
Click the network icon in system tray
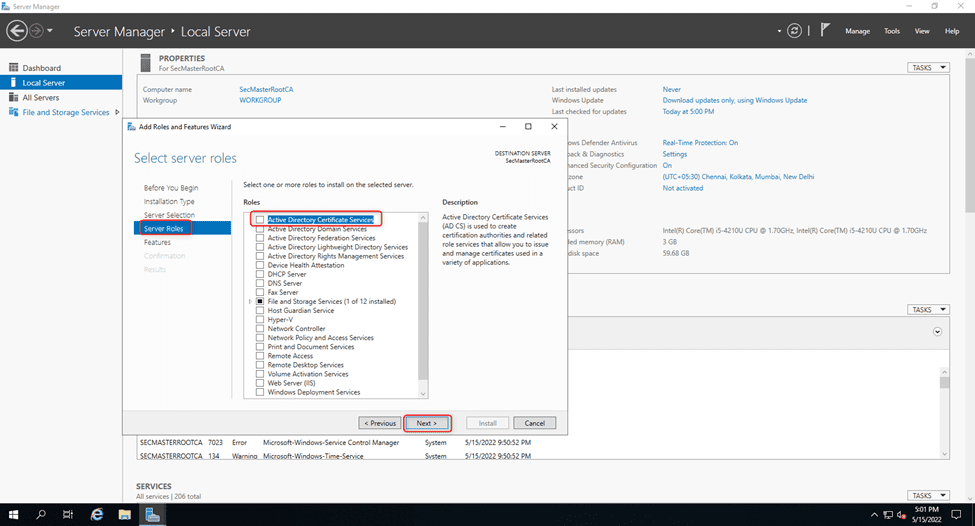888,515
